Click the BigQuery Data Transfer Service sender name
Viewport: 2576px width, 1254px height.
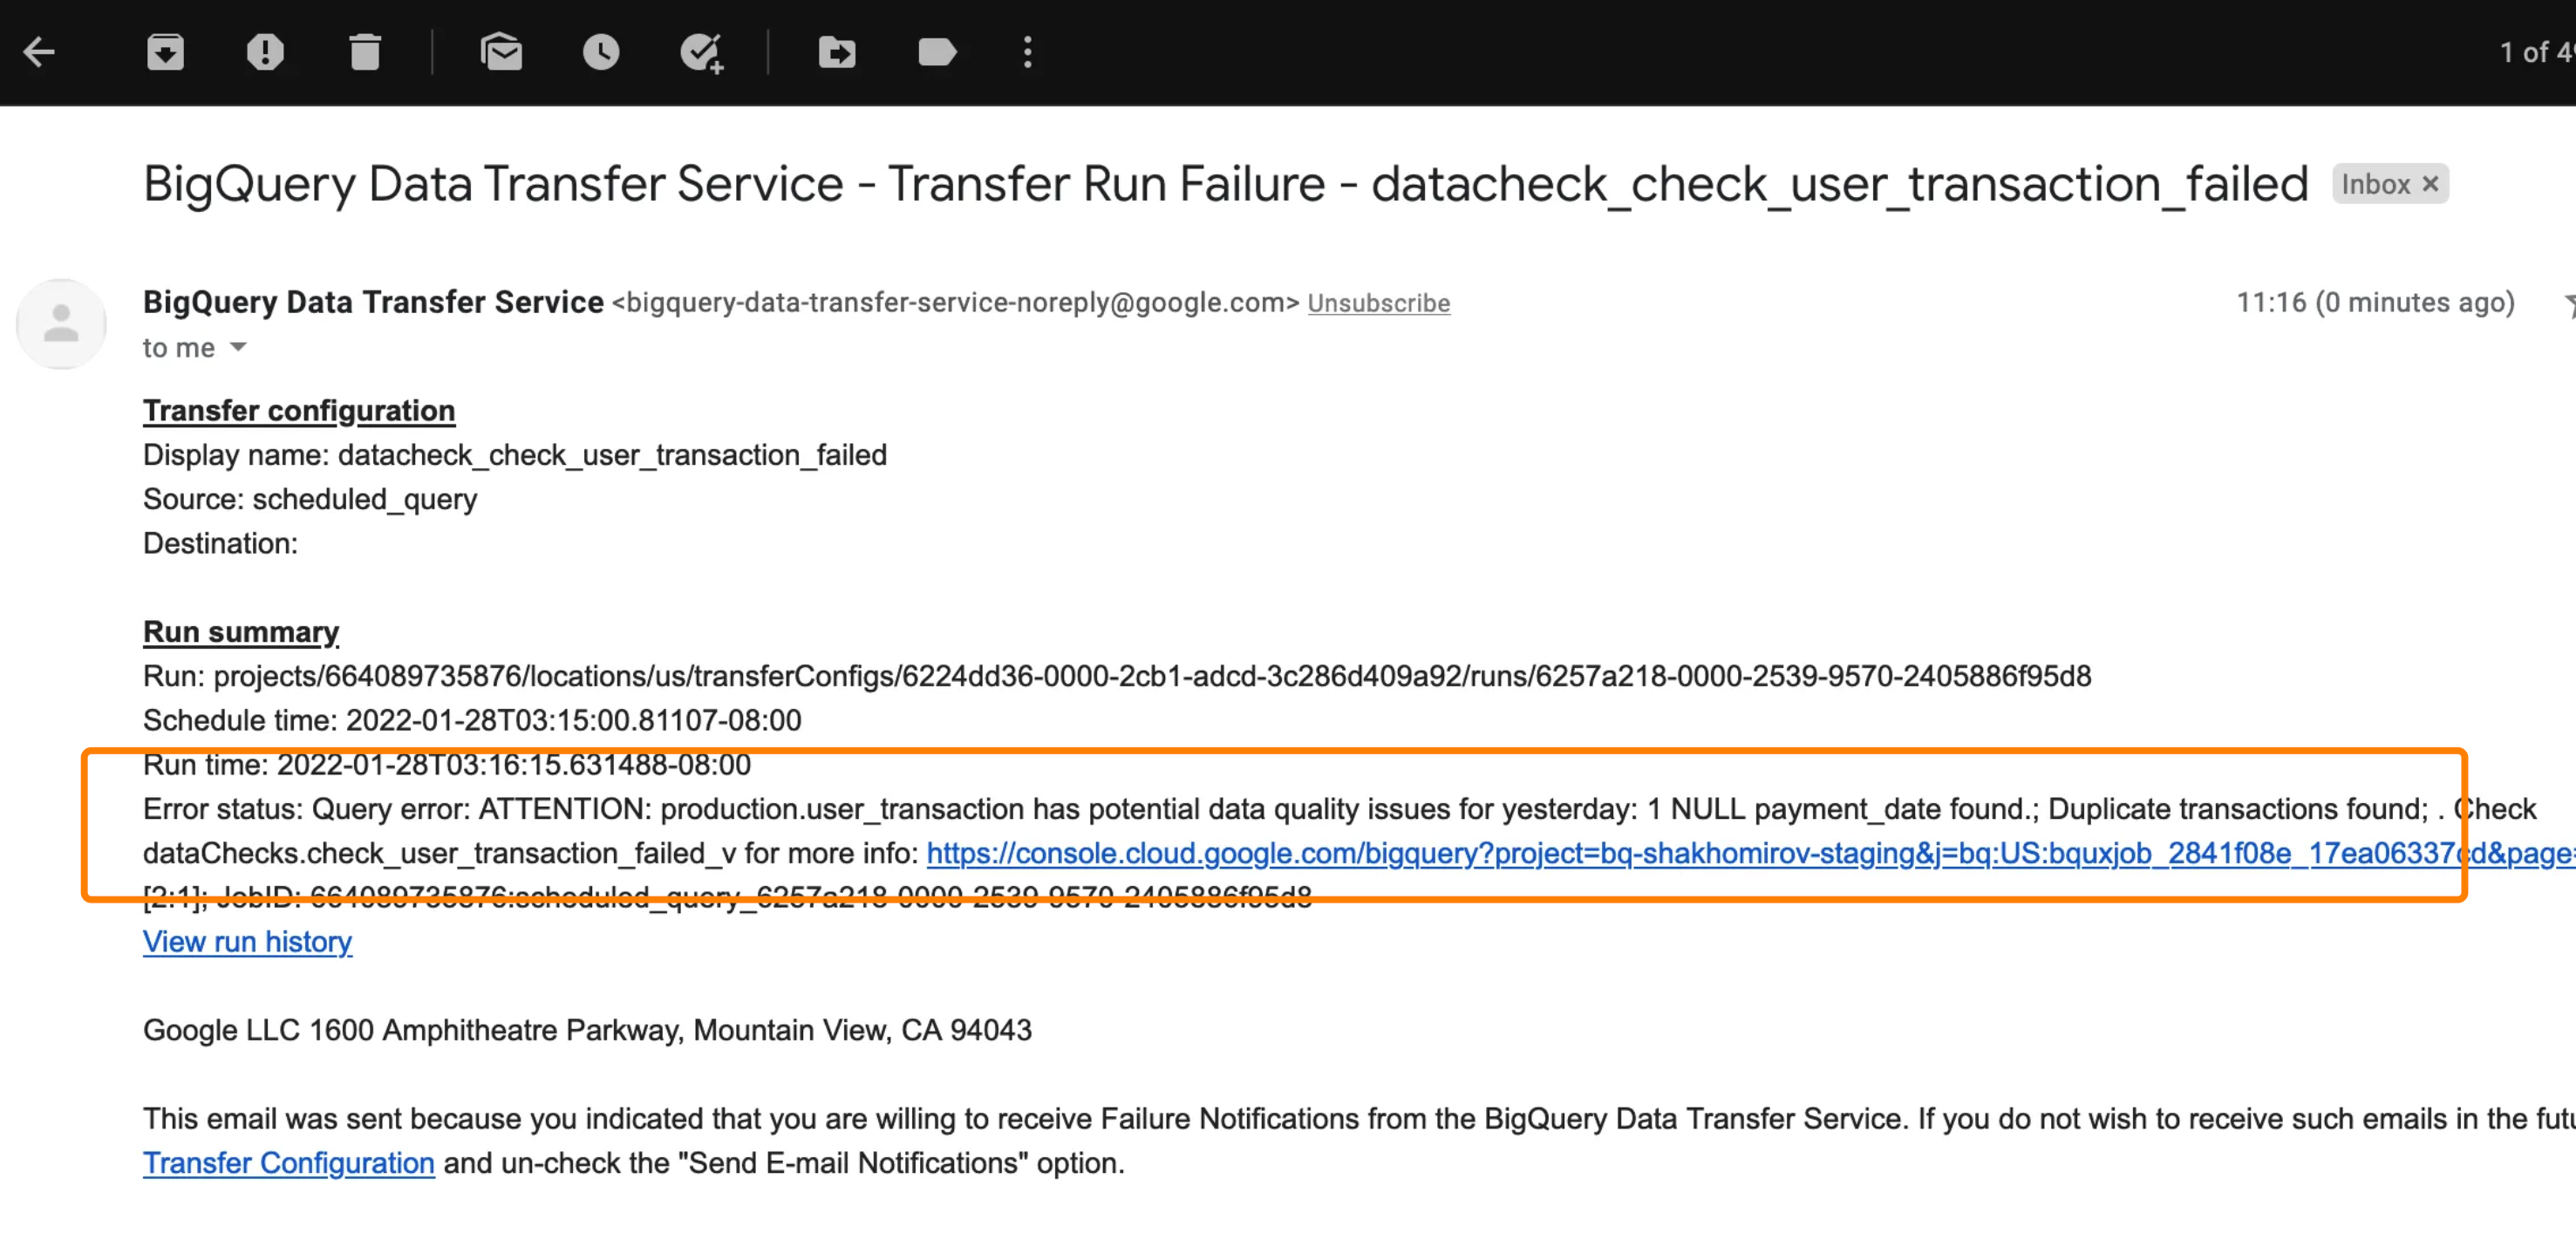[x=373, y=302]
